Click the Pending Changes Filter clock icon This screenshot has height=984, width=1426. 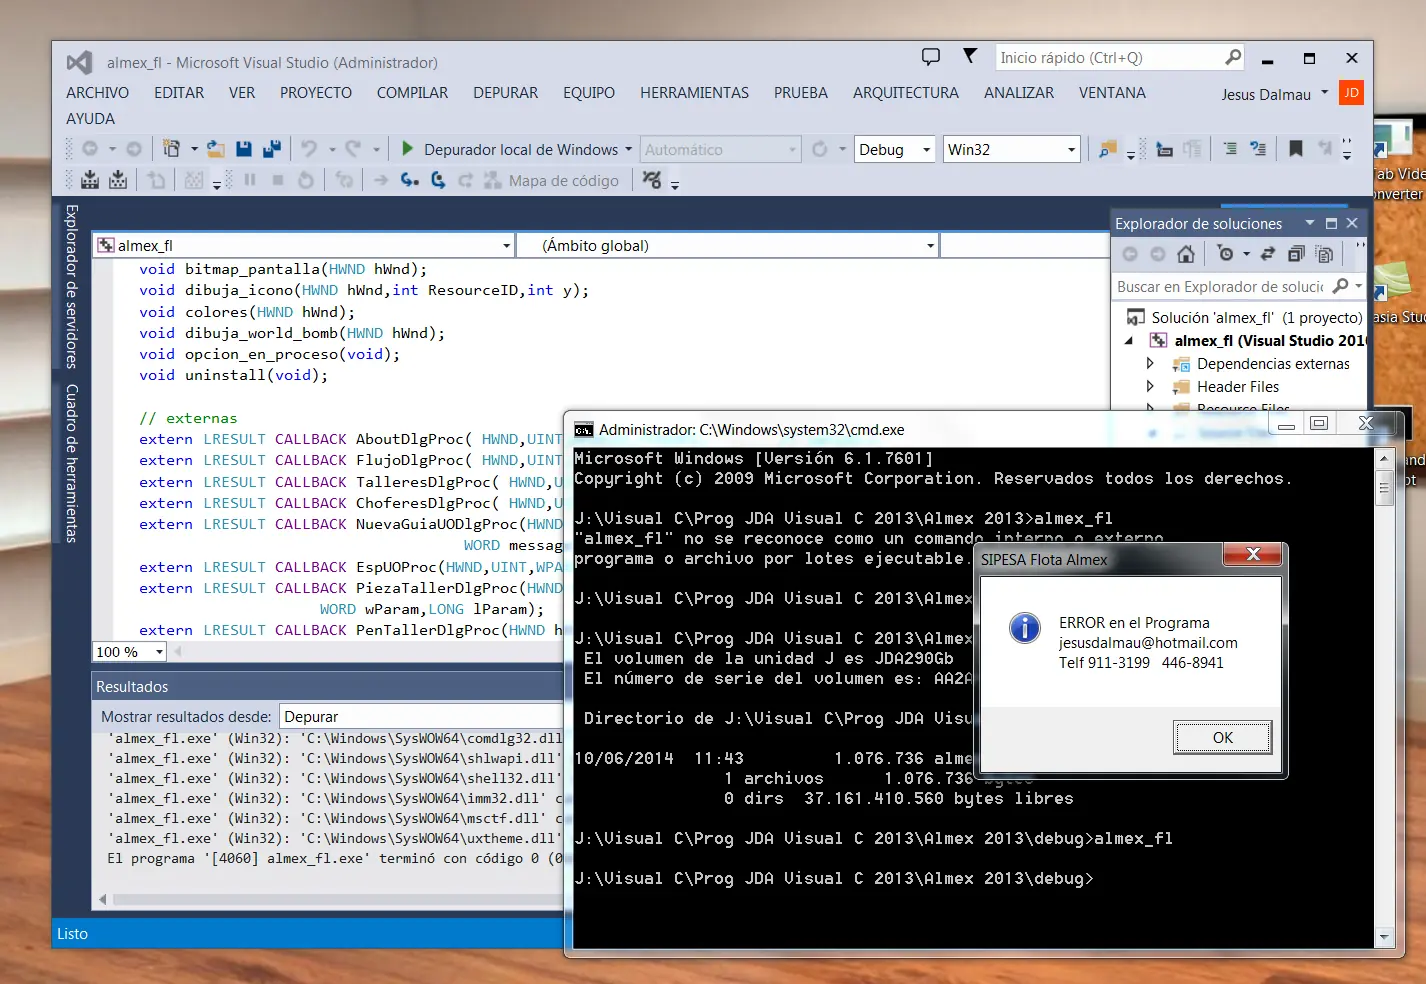pyautogui.click(x=1226, y=254)
